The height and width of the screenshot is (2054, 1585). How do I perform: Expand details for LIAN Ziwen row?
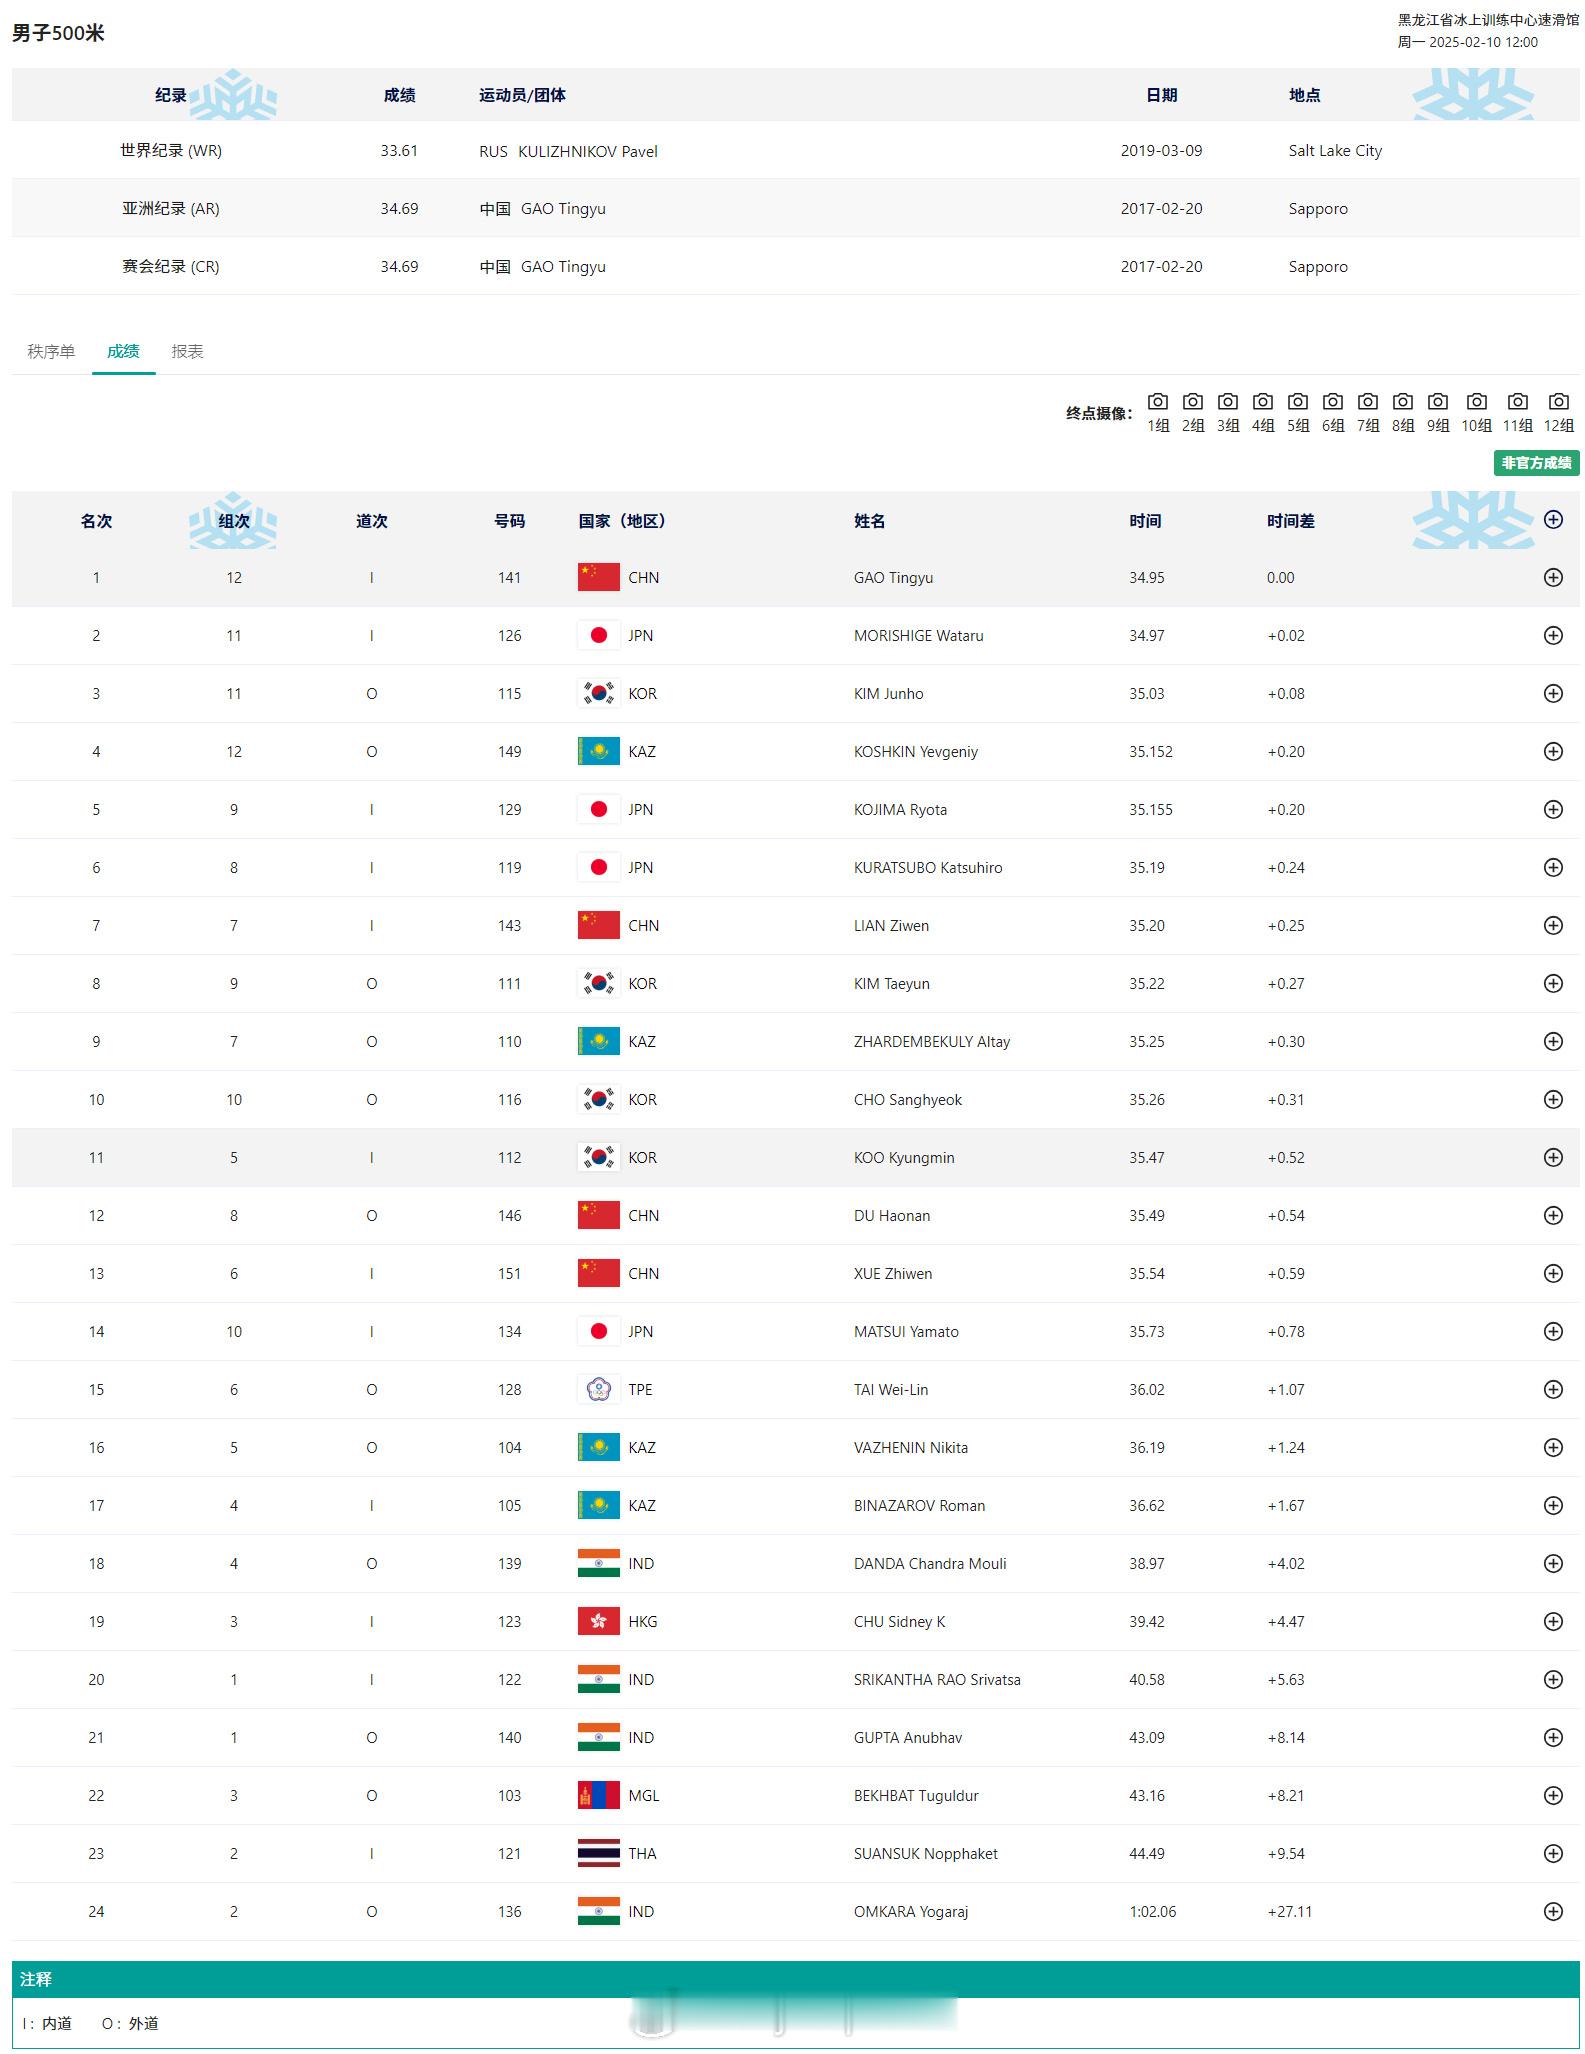pos(1553,925)
